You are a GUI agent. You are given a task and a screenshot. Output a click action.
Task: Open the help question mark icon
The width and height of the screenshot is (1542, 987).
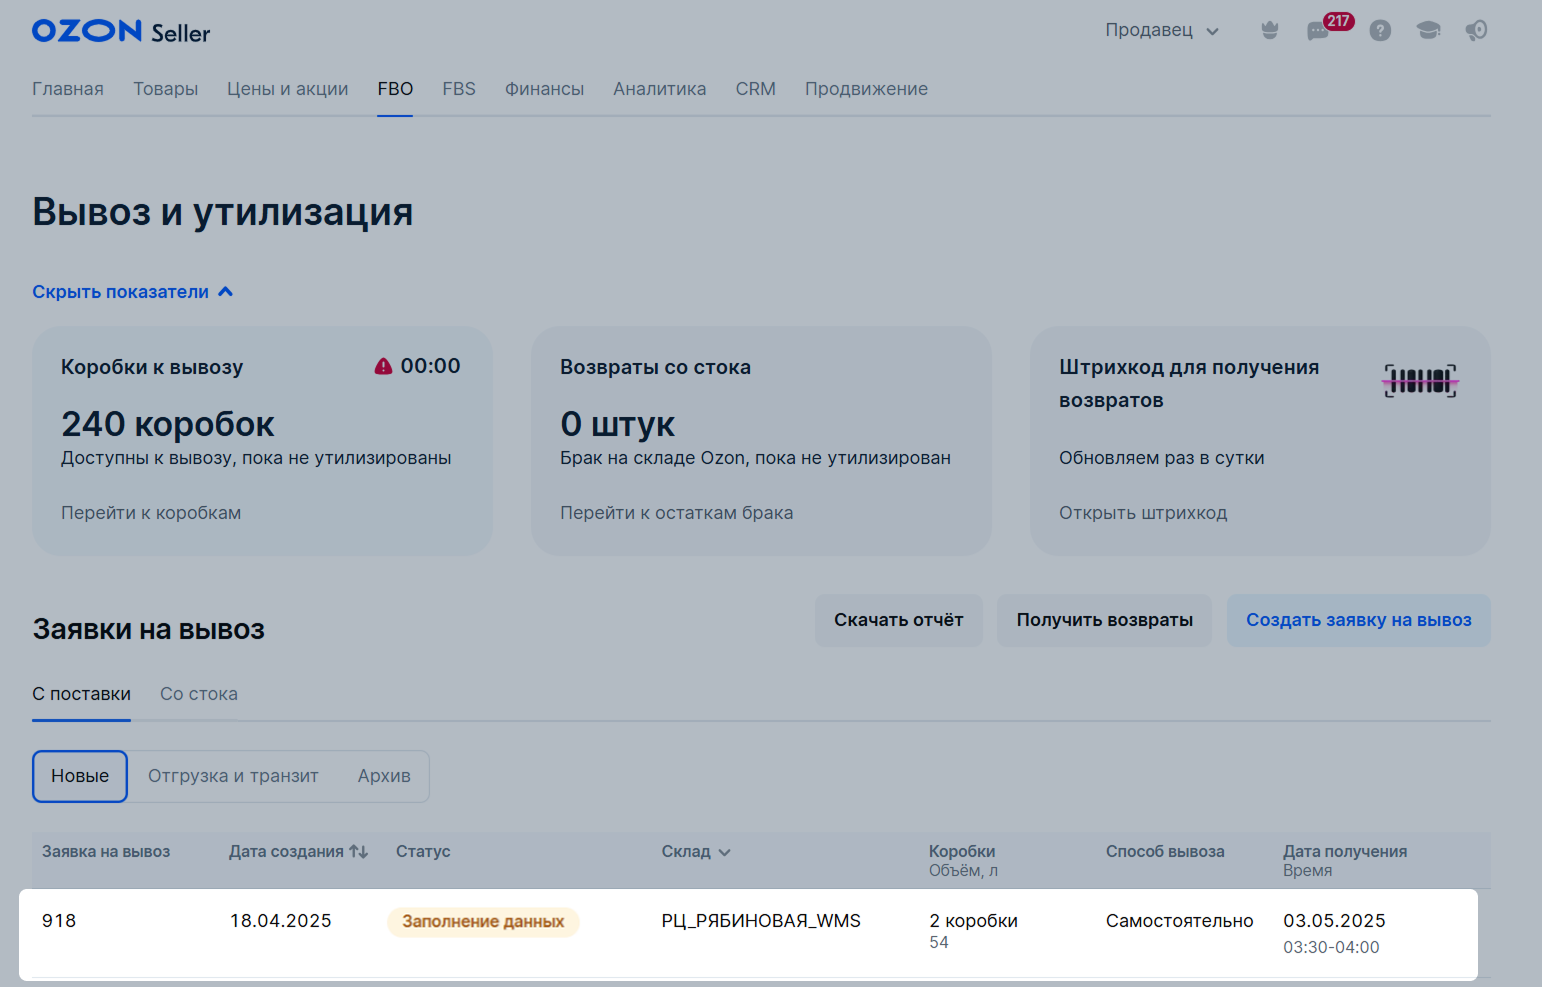tap(1380, 31)
